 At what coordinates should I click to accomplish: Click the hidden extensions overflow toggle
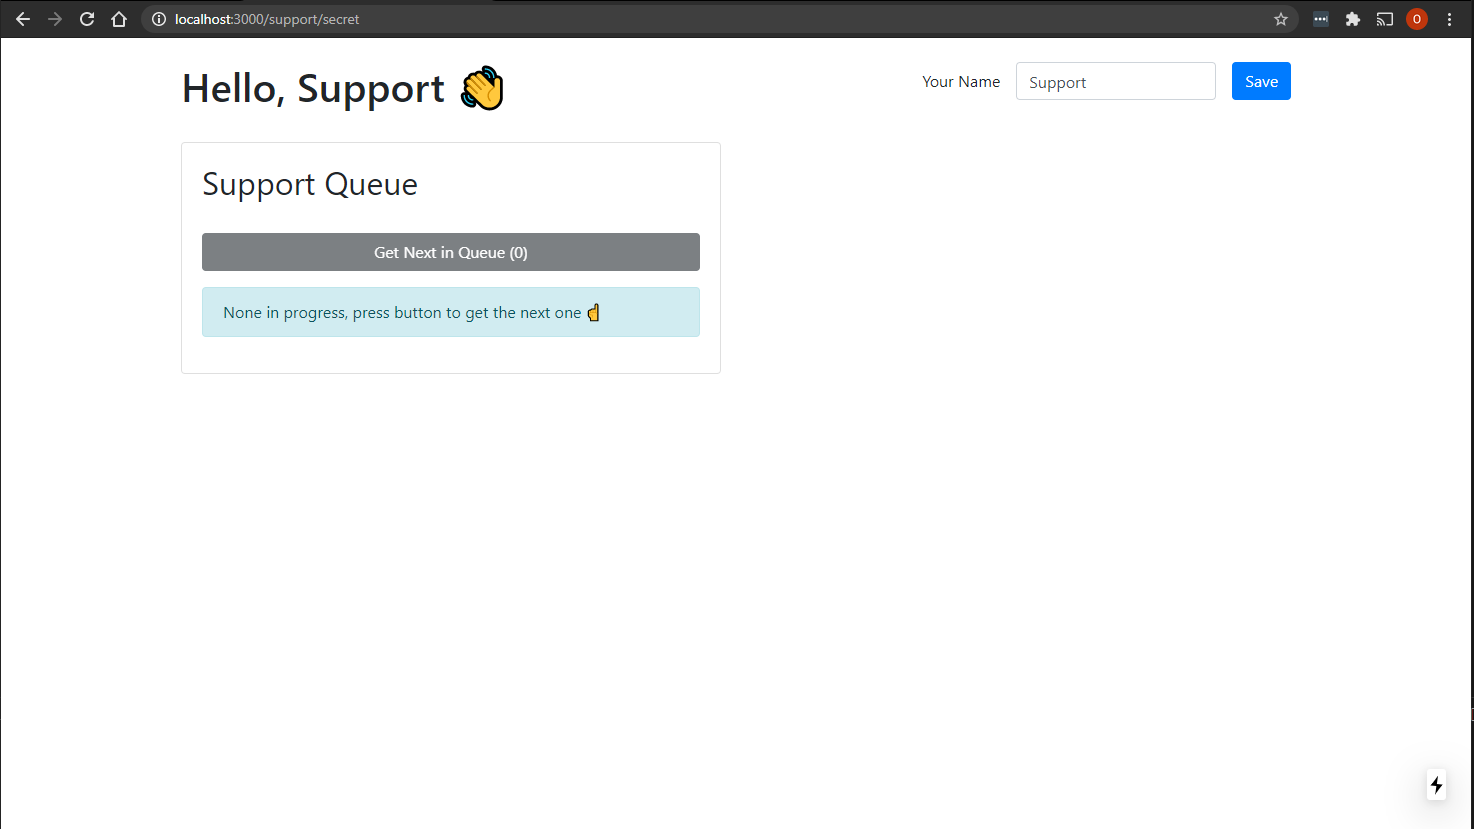point(1320,18)
